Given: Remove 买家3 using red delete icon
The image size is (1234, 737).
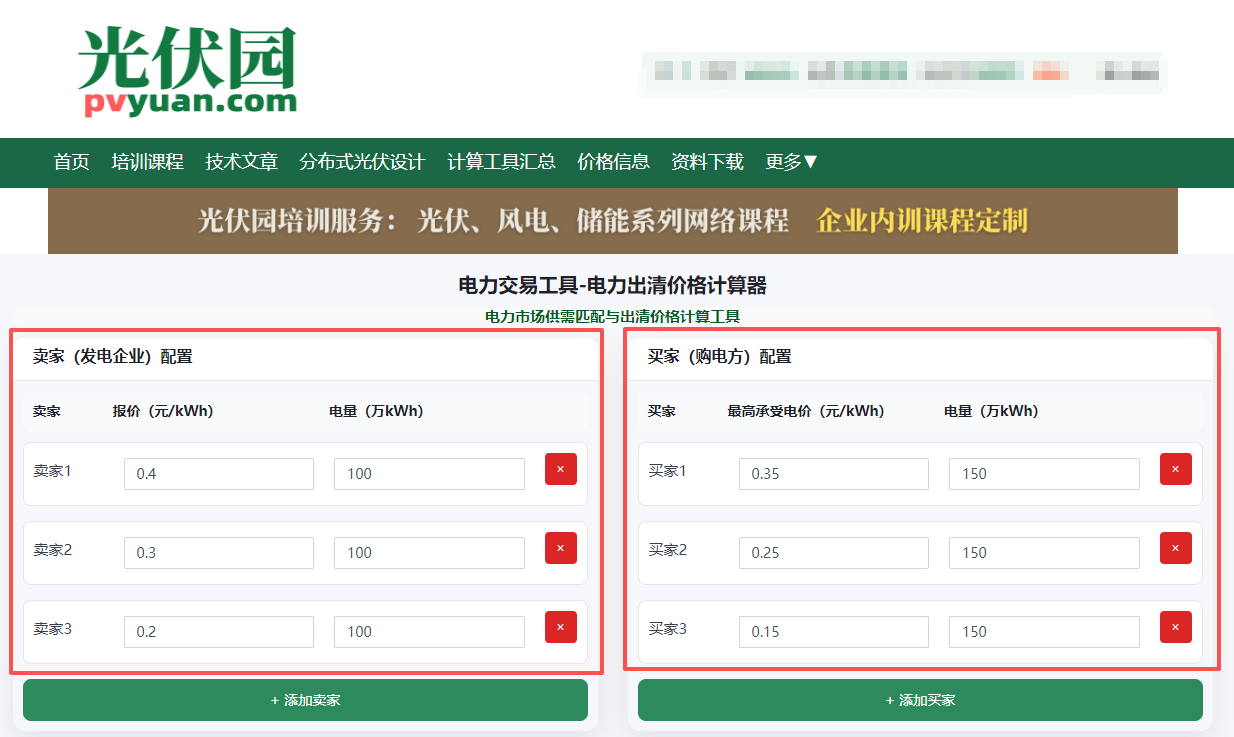Looking at the screenshot, I should click(x=1175, y=627).
